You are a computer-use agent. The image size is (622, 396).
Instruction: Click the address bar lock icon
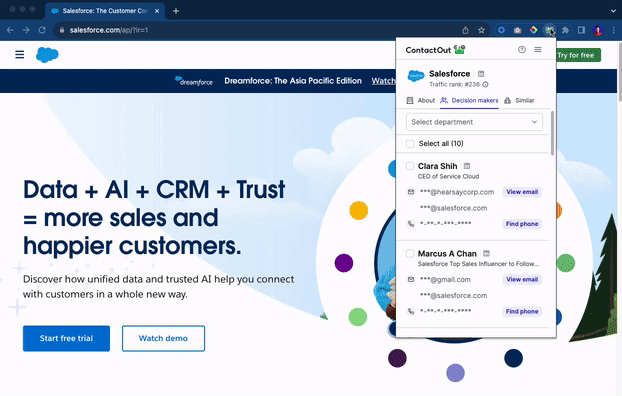pos(61,30)
